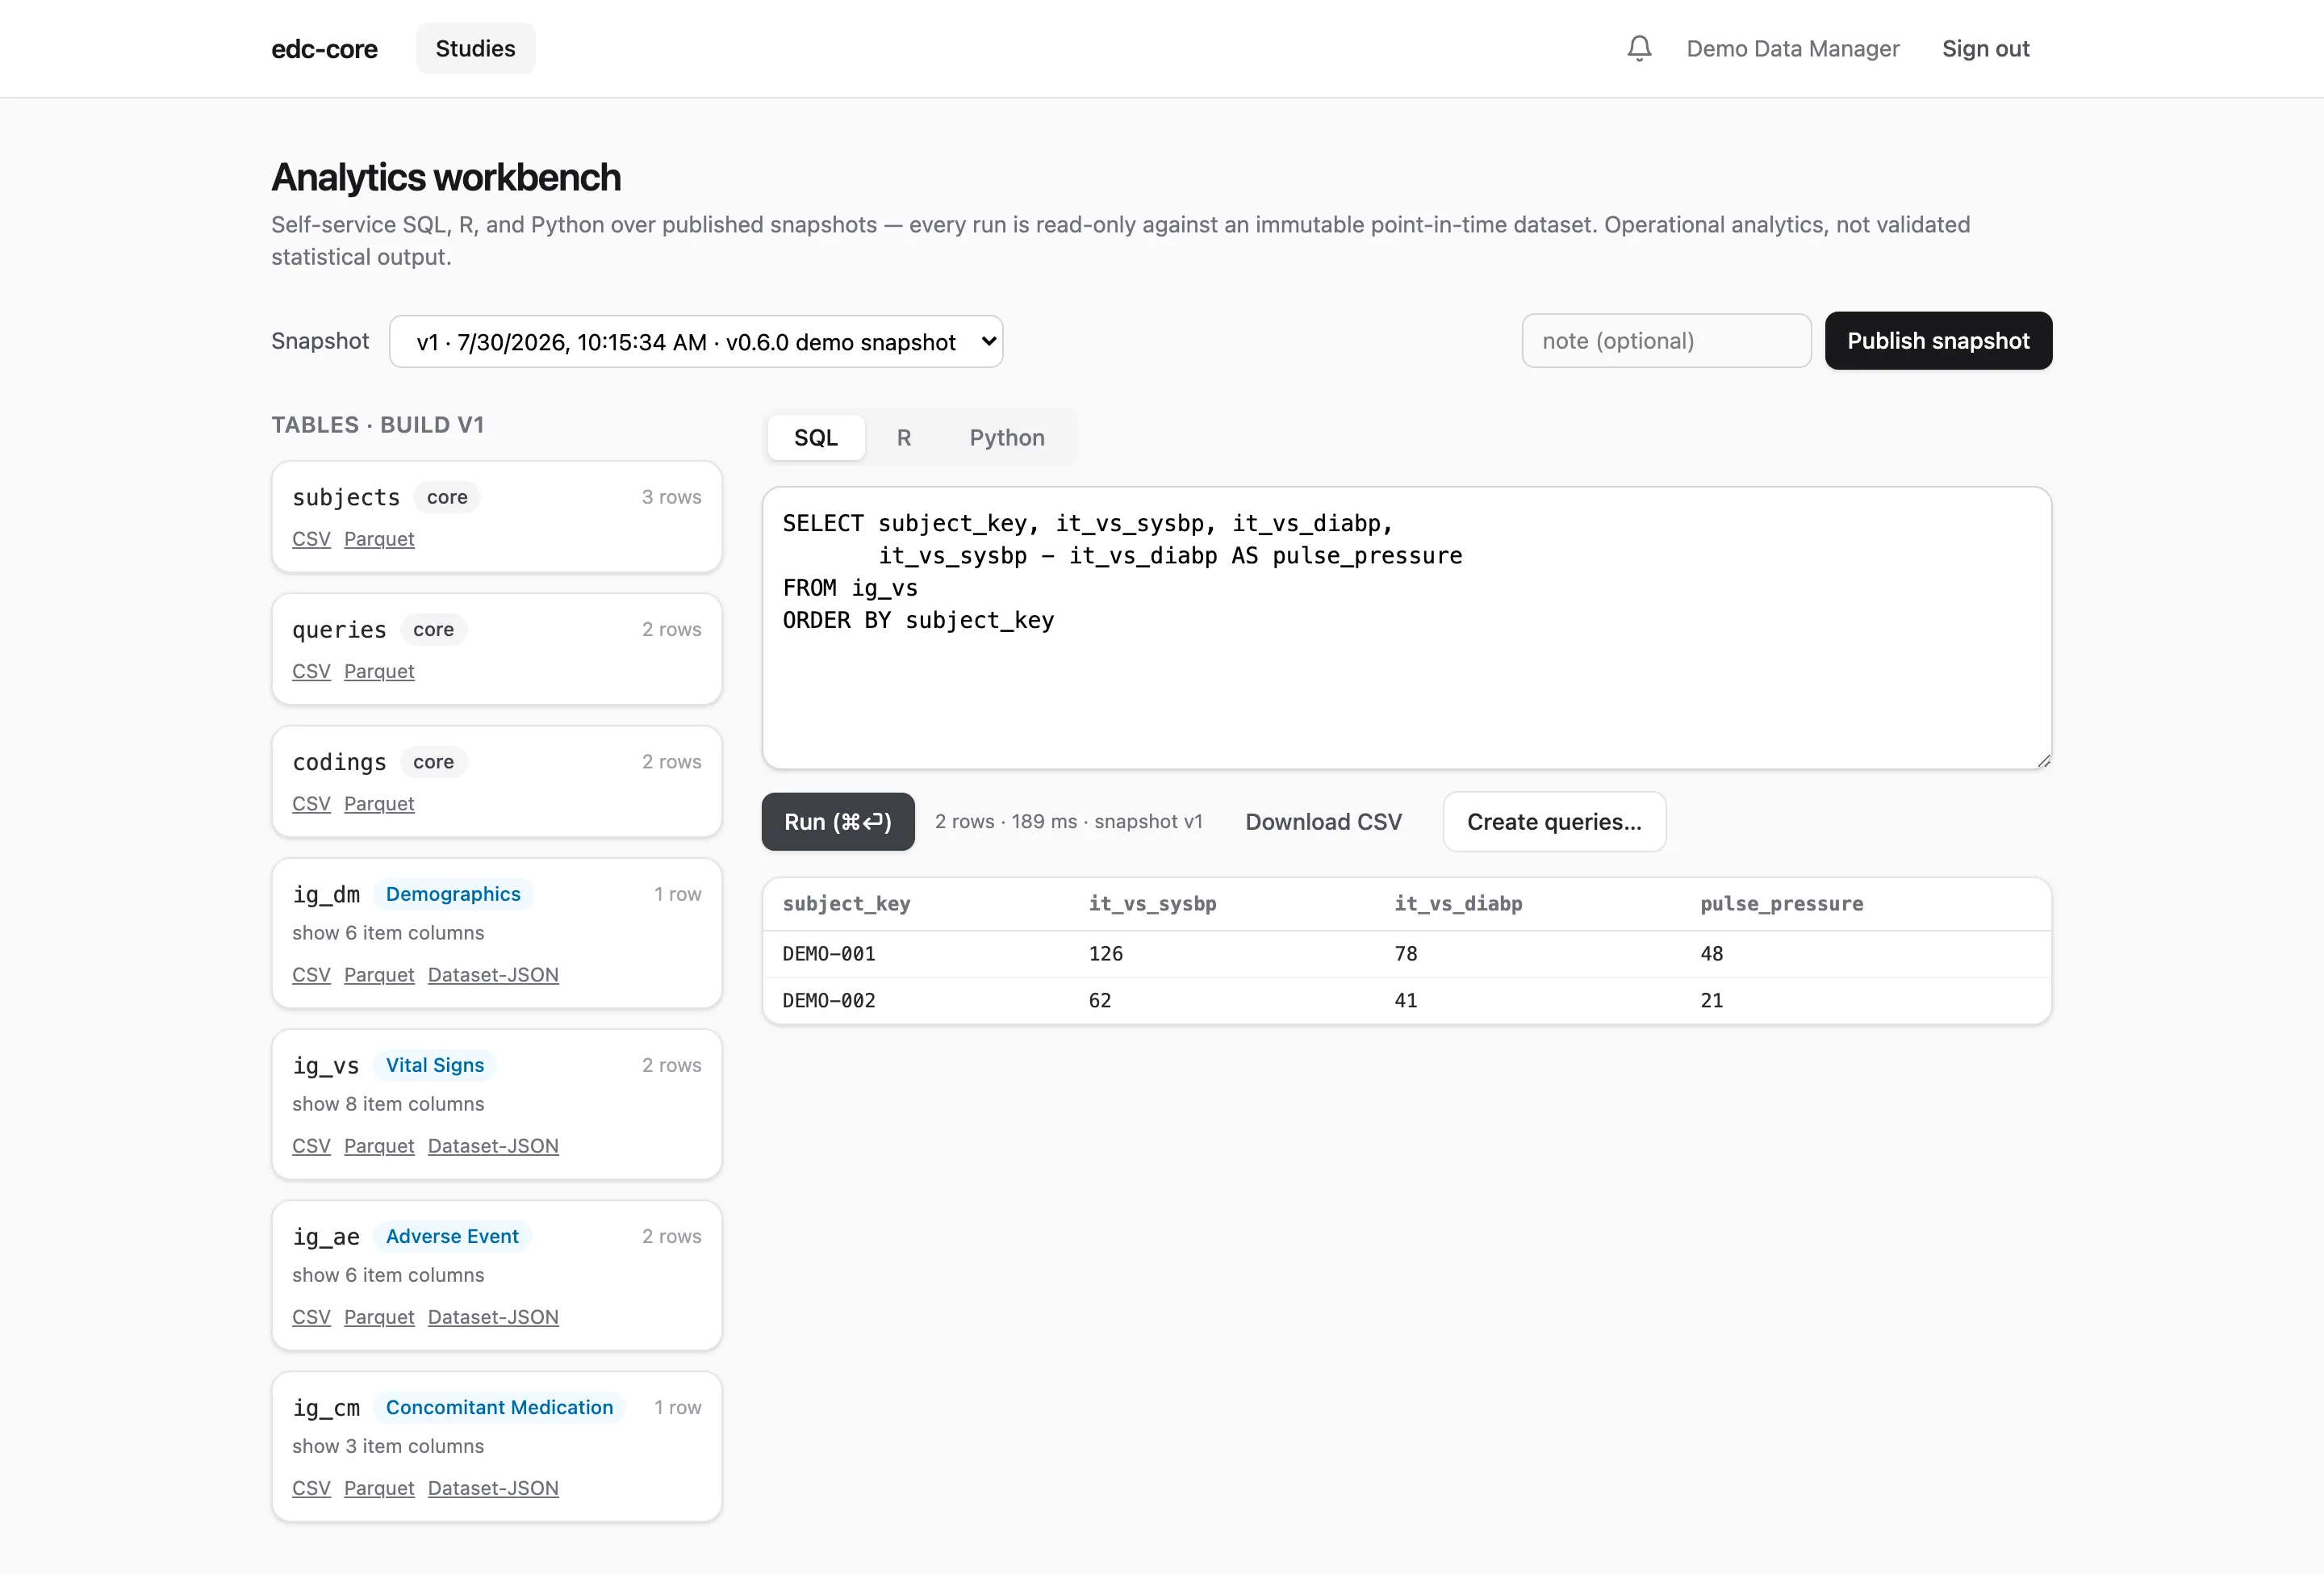2324x1574 pixels.
Task: Download queries table as CSV
Action: pyautogui.click(x=311, y=671)
